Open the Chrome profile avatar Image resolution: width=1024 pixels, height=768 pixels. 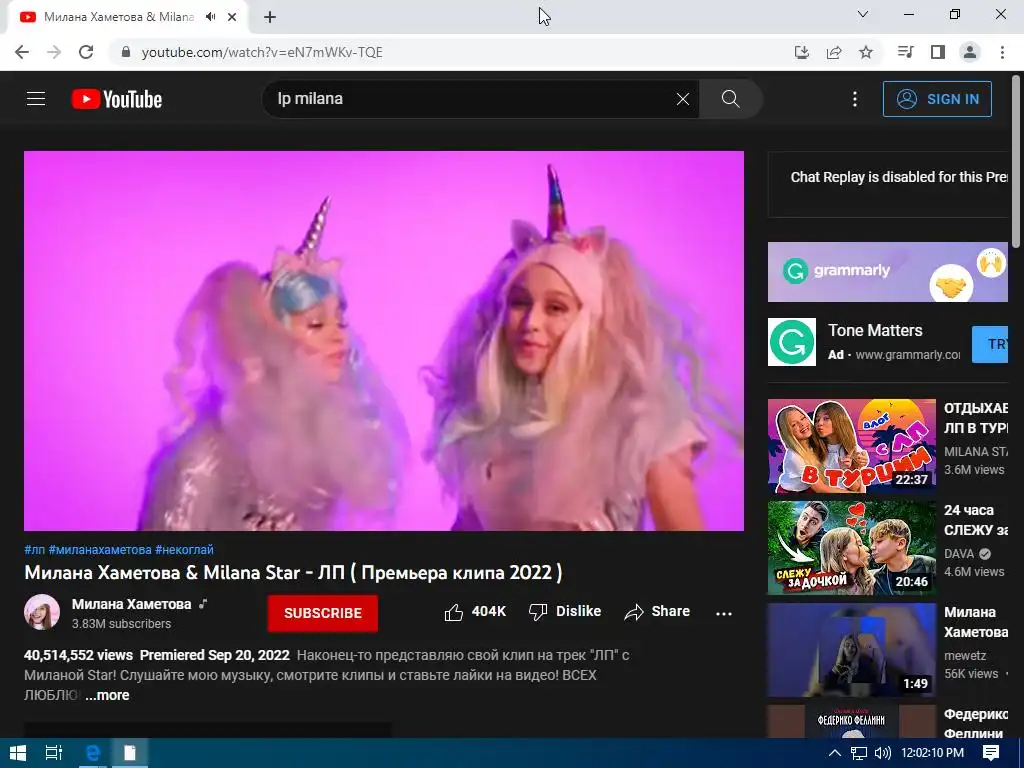point(970,52)
